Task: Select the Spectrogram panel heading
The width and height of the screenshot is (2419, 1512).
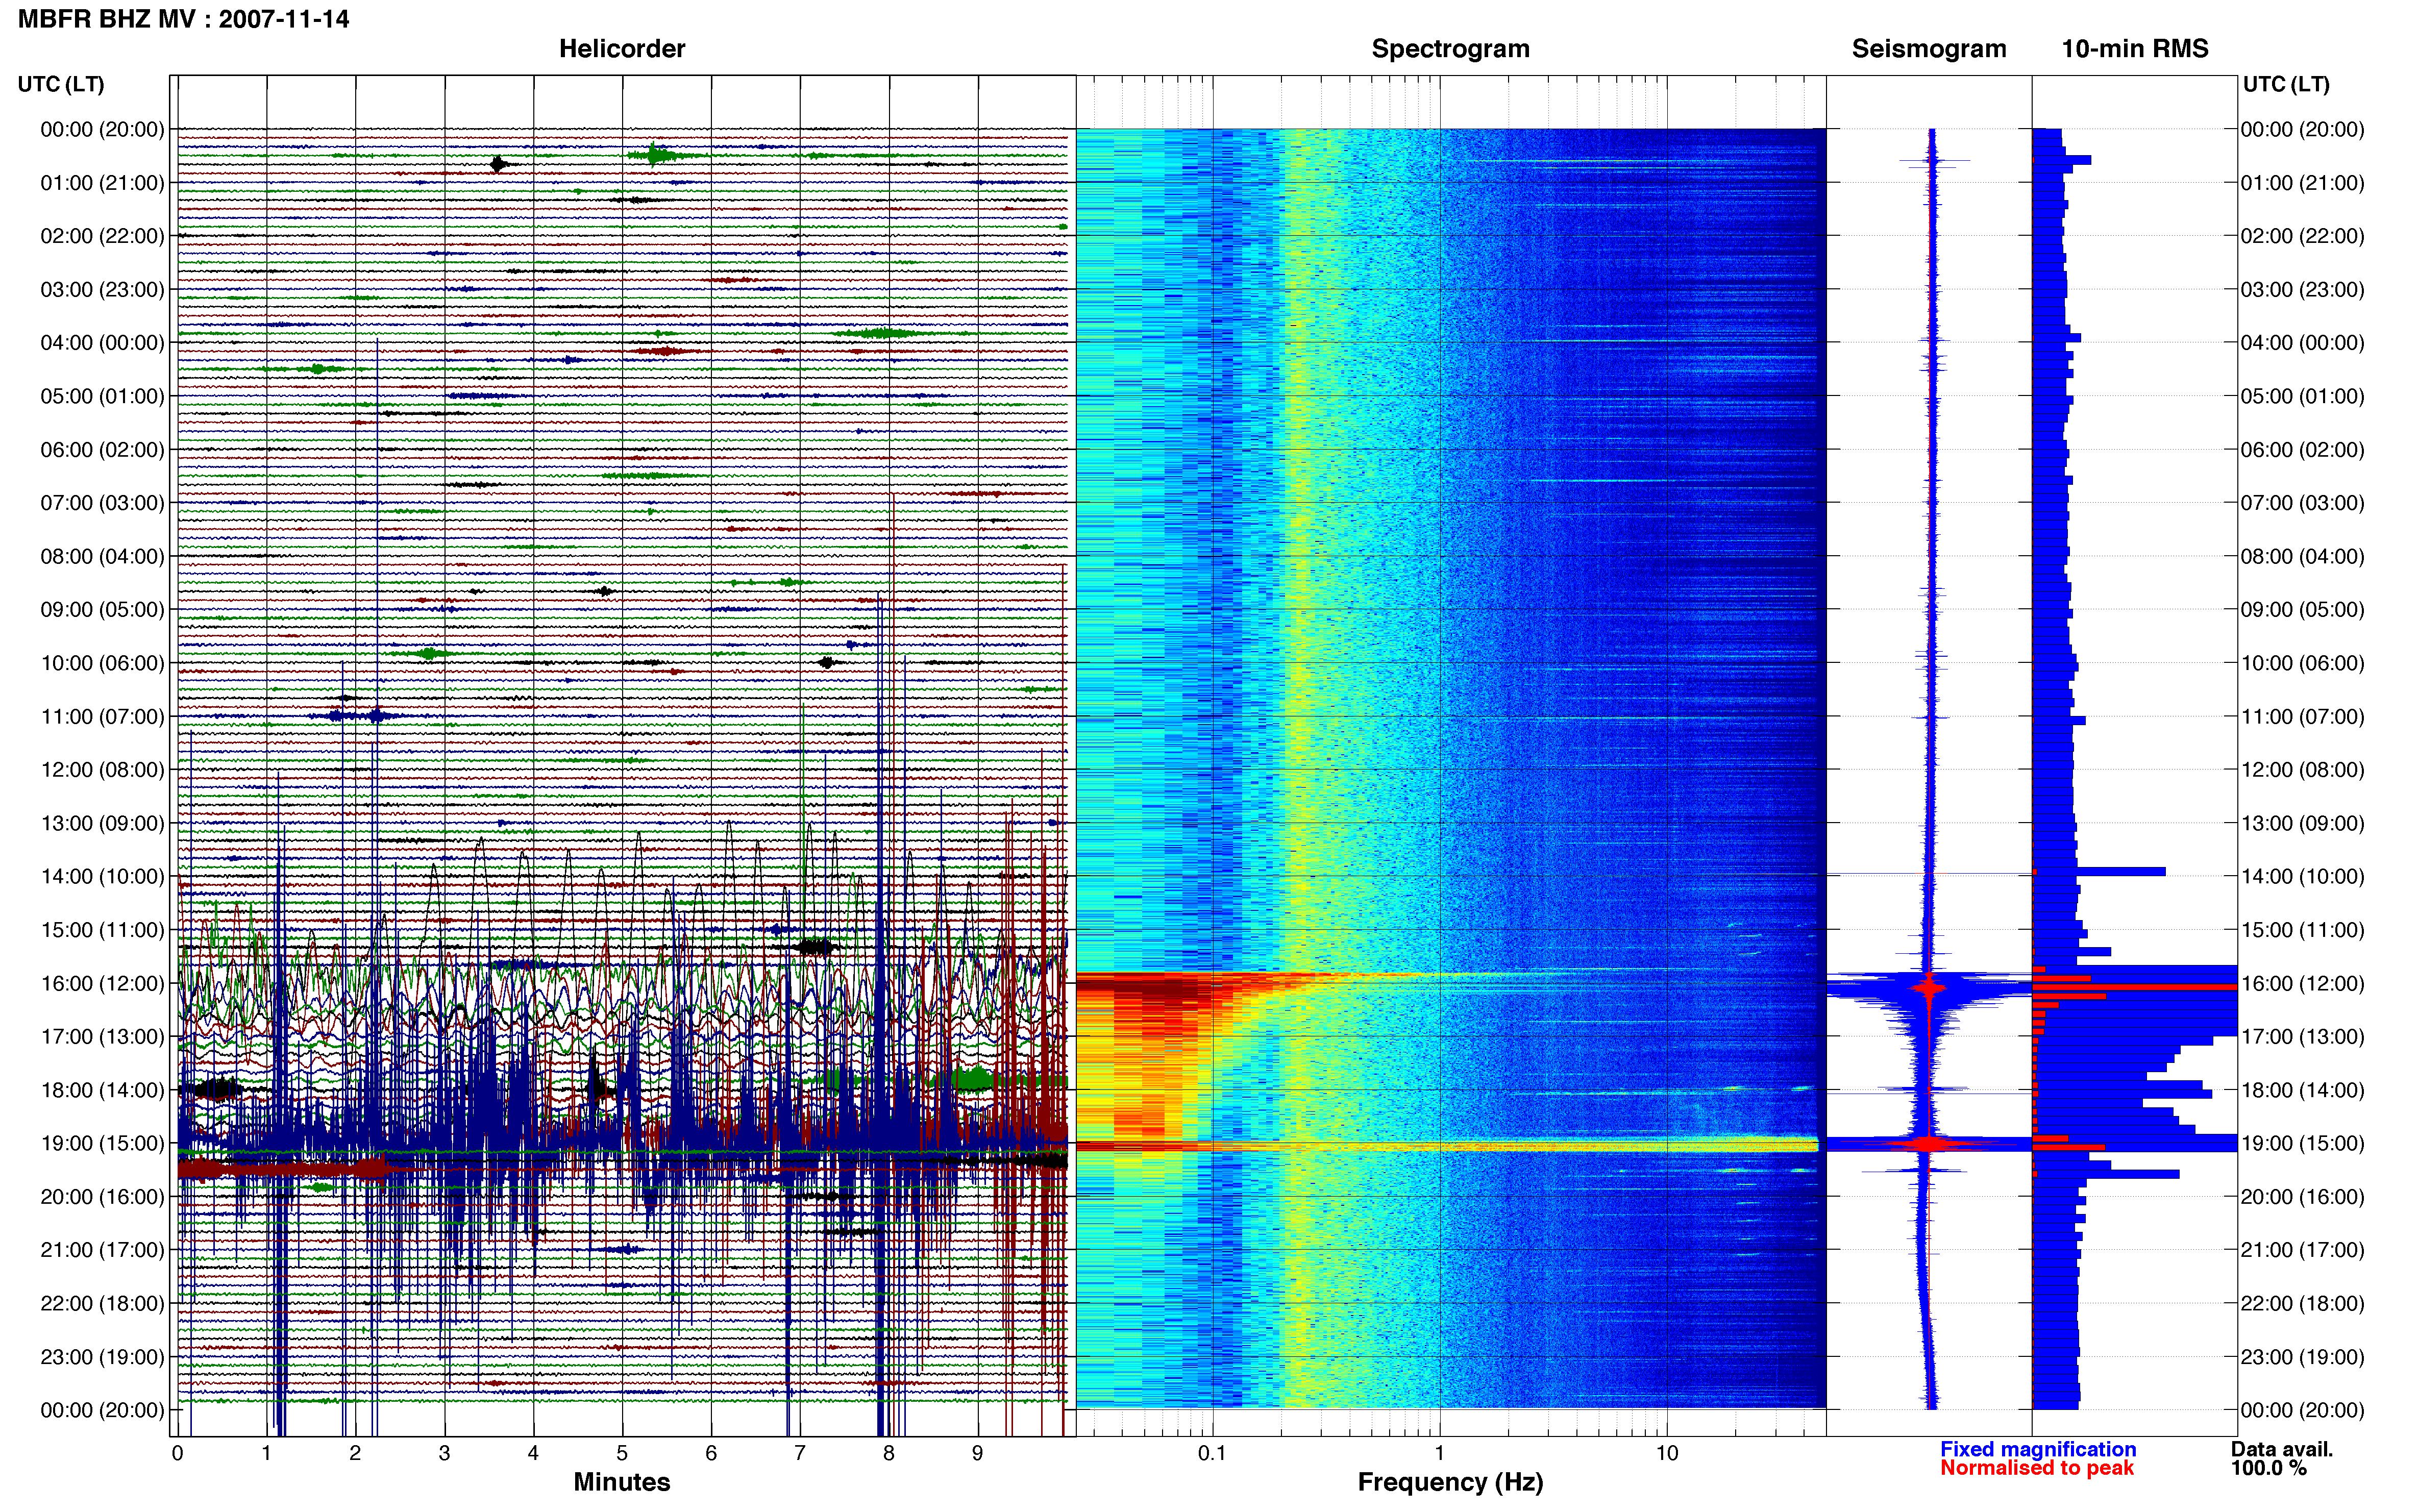Action: click(1450, 49)
